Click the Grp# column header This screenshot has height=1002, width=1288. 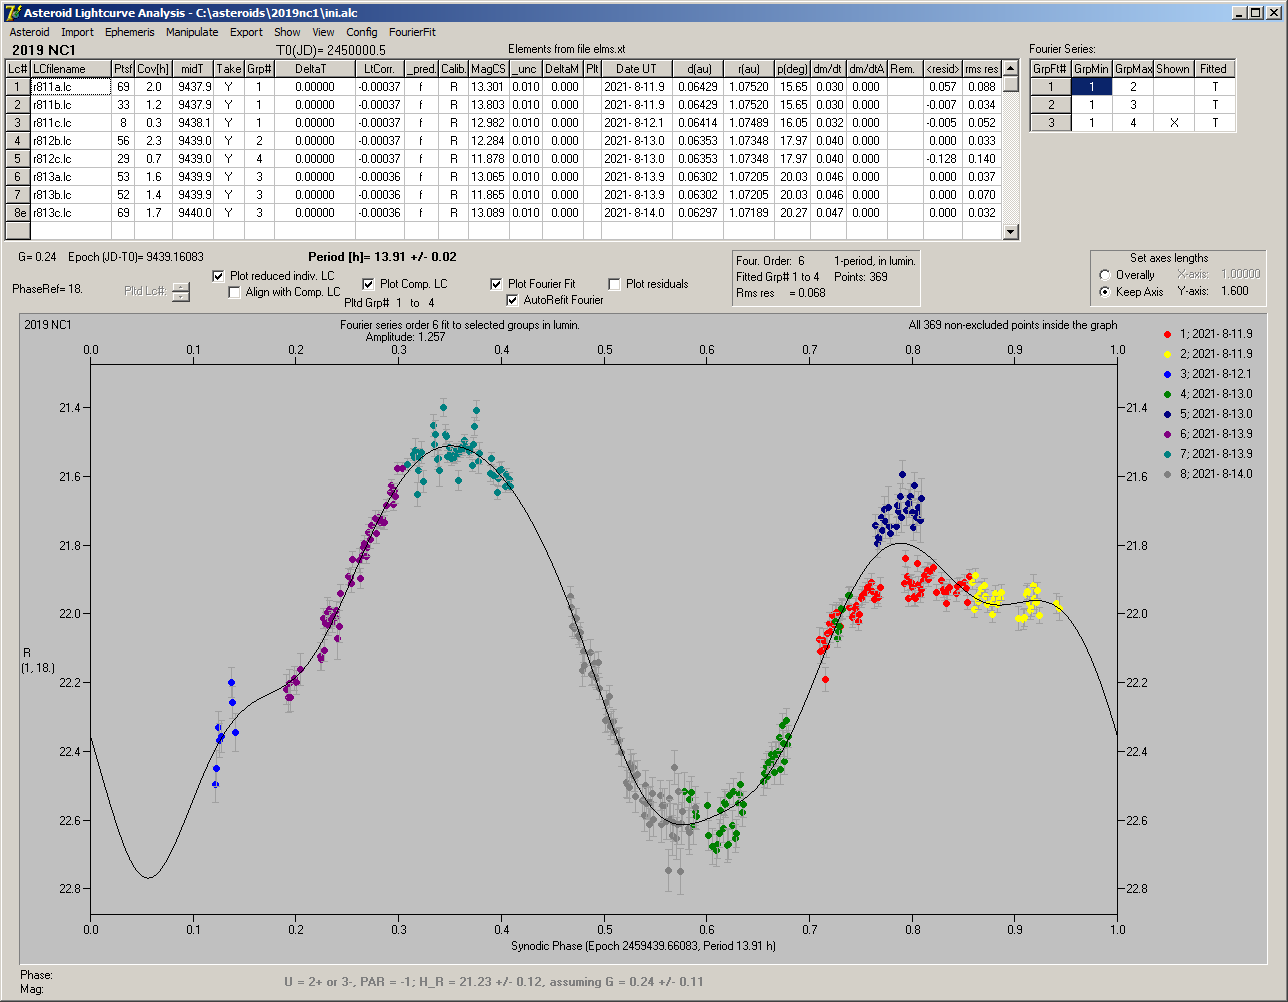coord(259,69)
